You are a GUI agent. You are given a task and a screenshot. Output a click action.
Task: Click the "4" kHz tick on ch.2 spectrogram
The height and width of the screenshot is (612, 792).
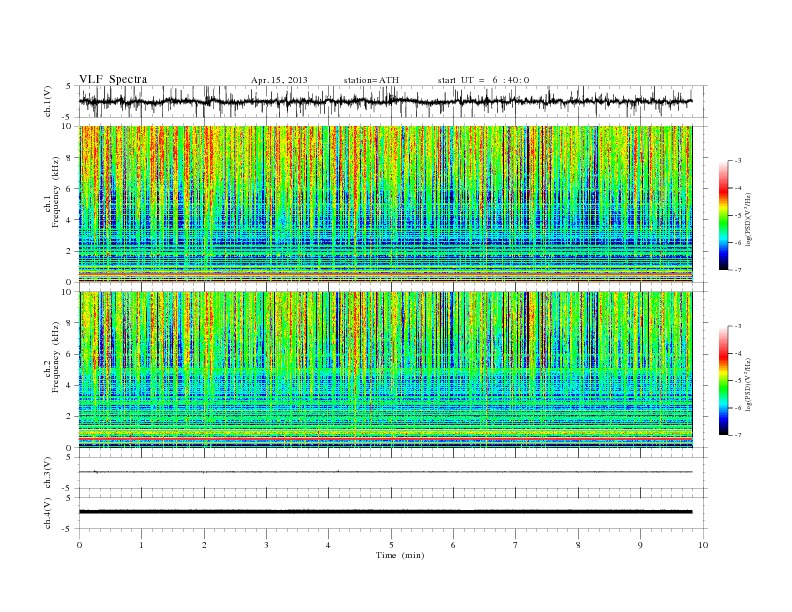70,386
